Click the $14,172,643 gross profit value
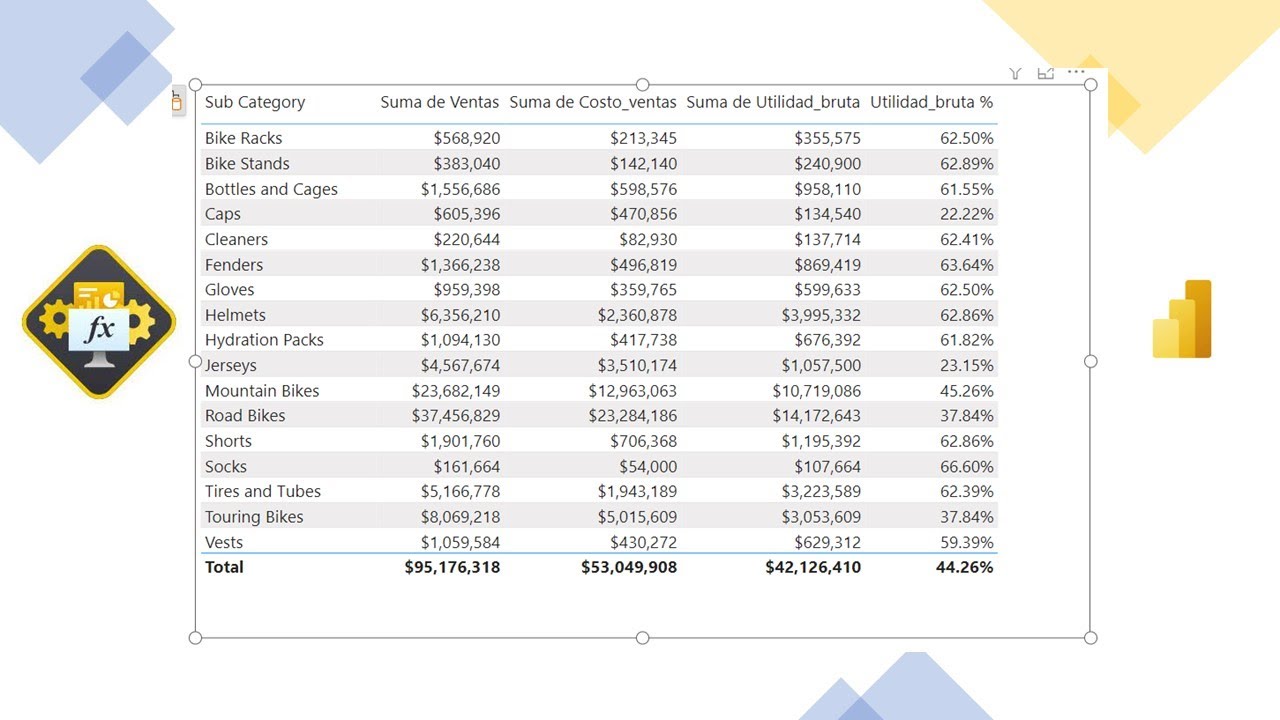 (x=816, y=416)
